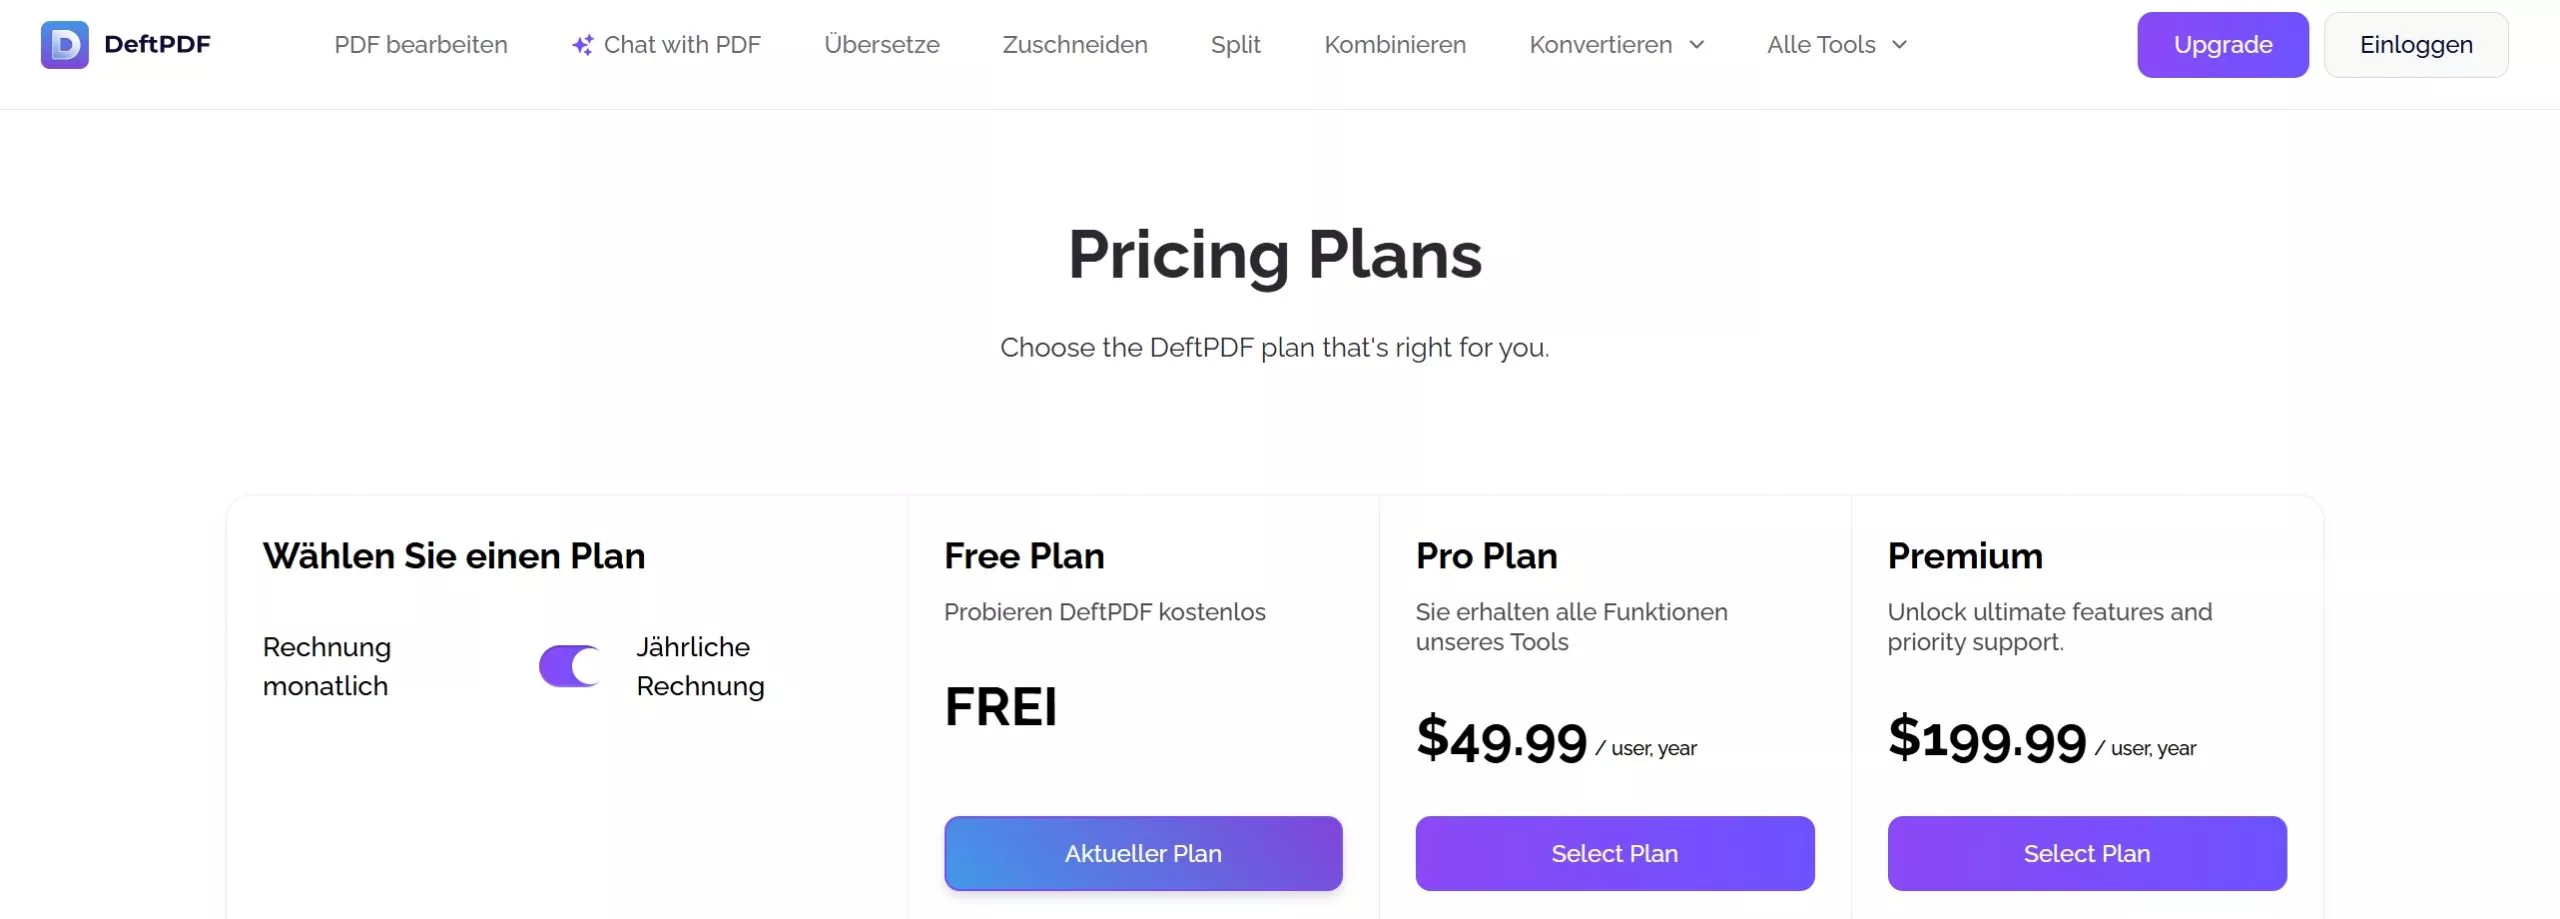Open the PDF bearbeiten menu item
The height and width of the screenshot is (919, 2560).
(x=421, y=45)
